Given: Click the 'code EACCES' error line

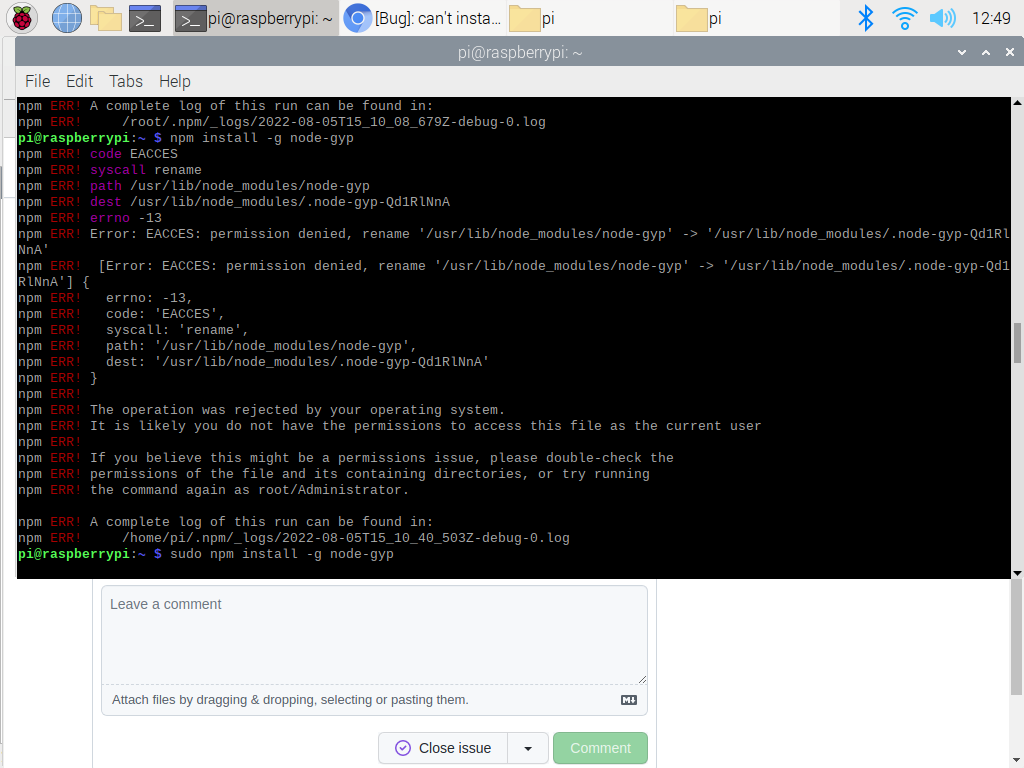Looking at the screenshot, I should (x=134, y=154).
